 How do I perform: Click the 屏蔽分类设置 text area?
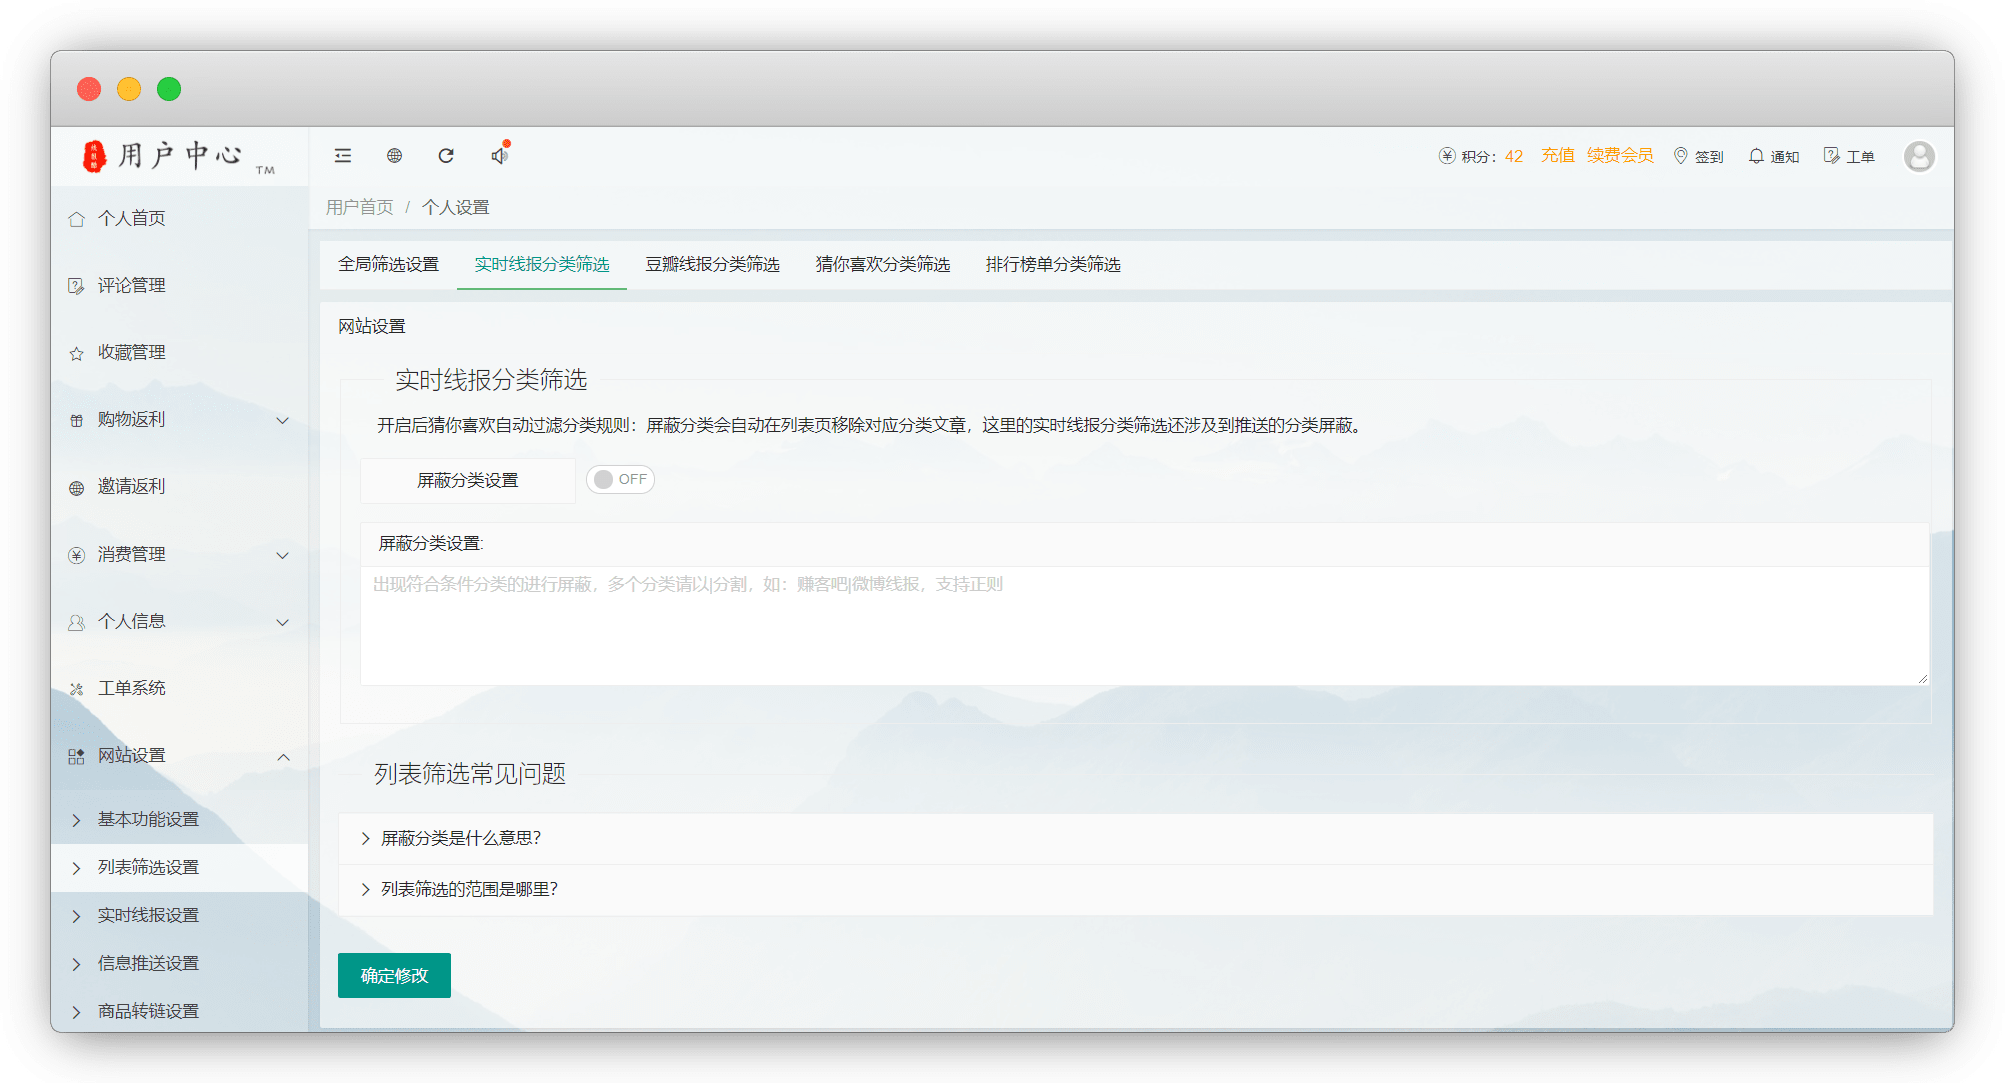tap(1143, 625)
